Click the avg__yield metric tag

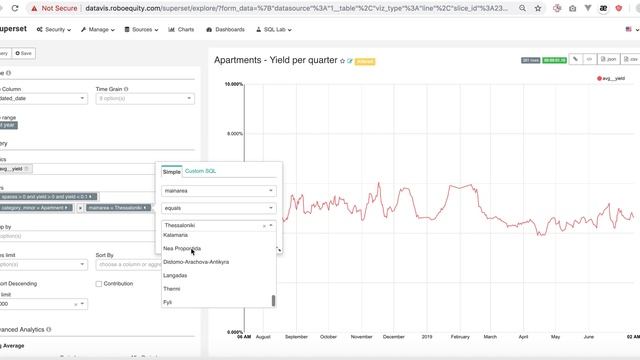[x=15, y=169]
